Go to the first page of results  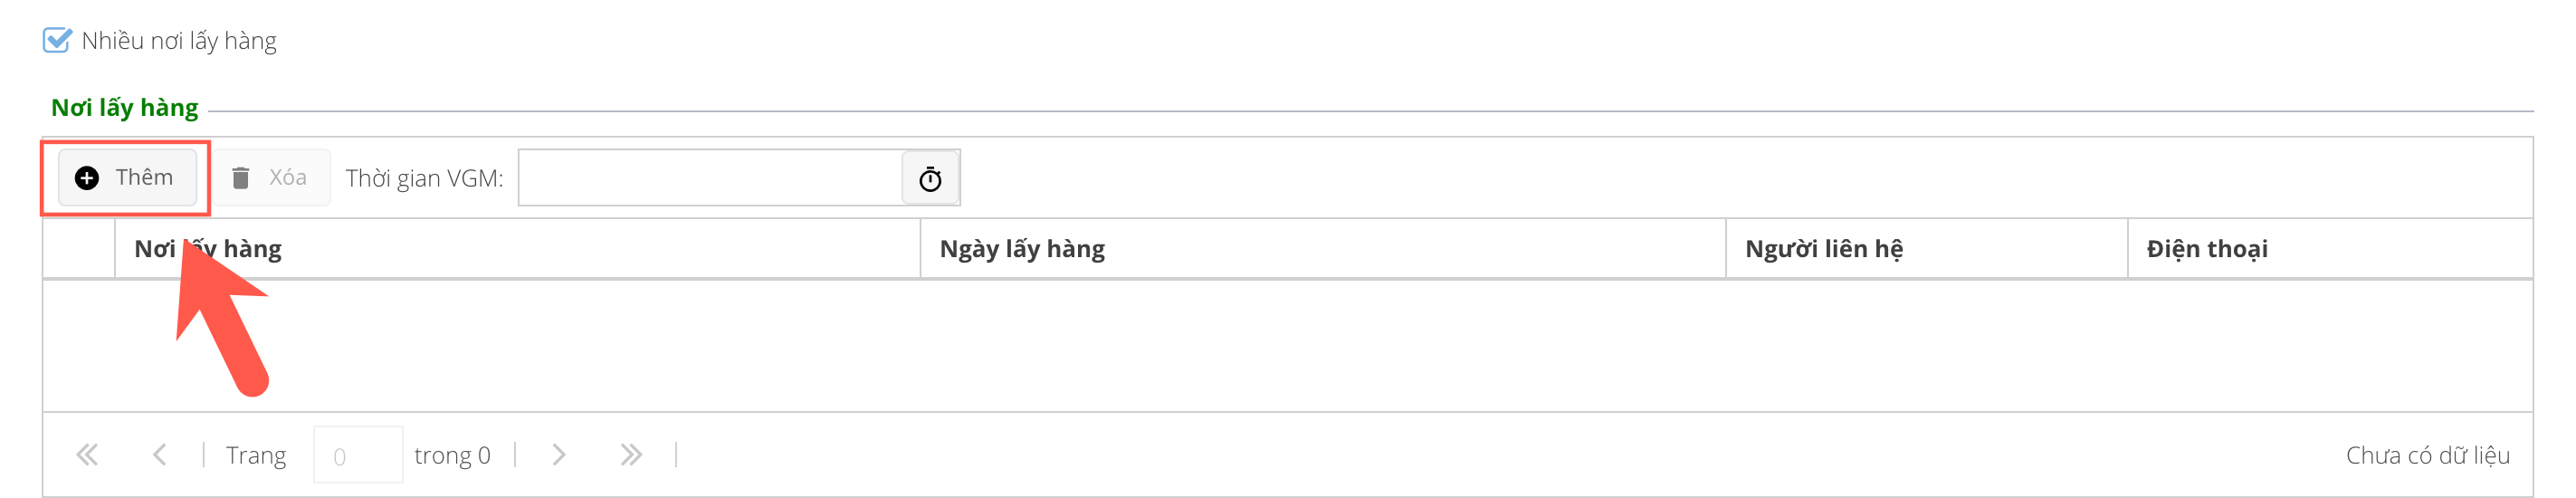87,455
